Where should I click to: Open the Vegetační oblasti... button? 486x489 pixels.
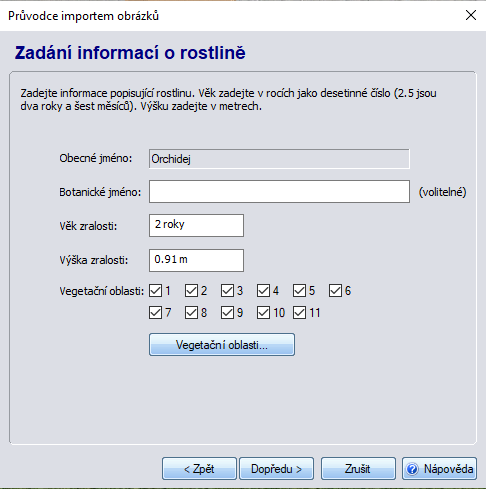point(222,345)
